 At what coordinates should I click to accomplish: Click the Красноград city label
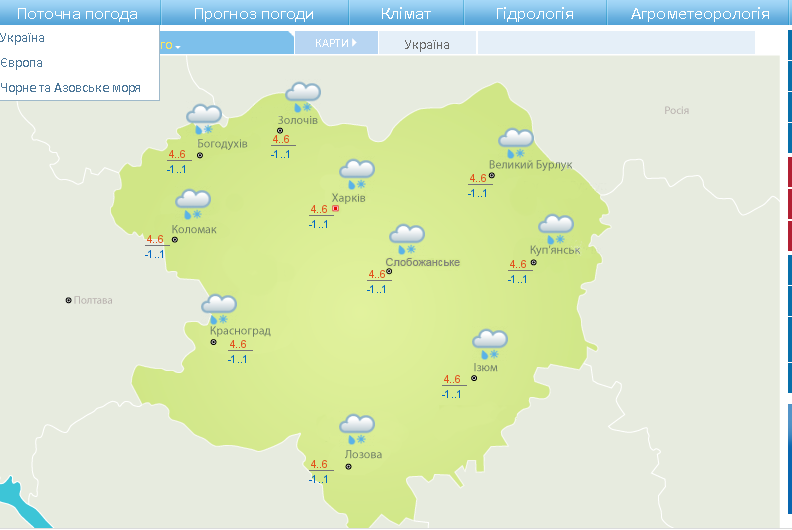point(240,331)
